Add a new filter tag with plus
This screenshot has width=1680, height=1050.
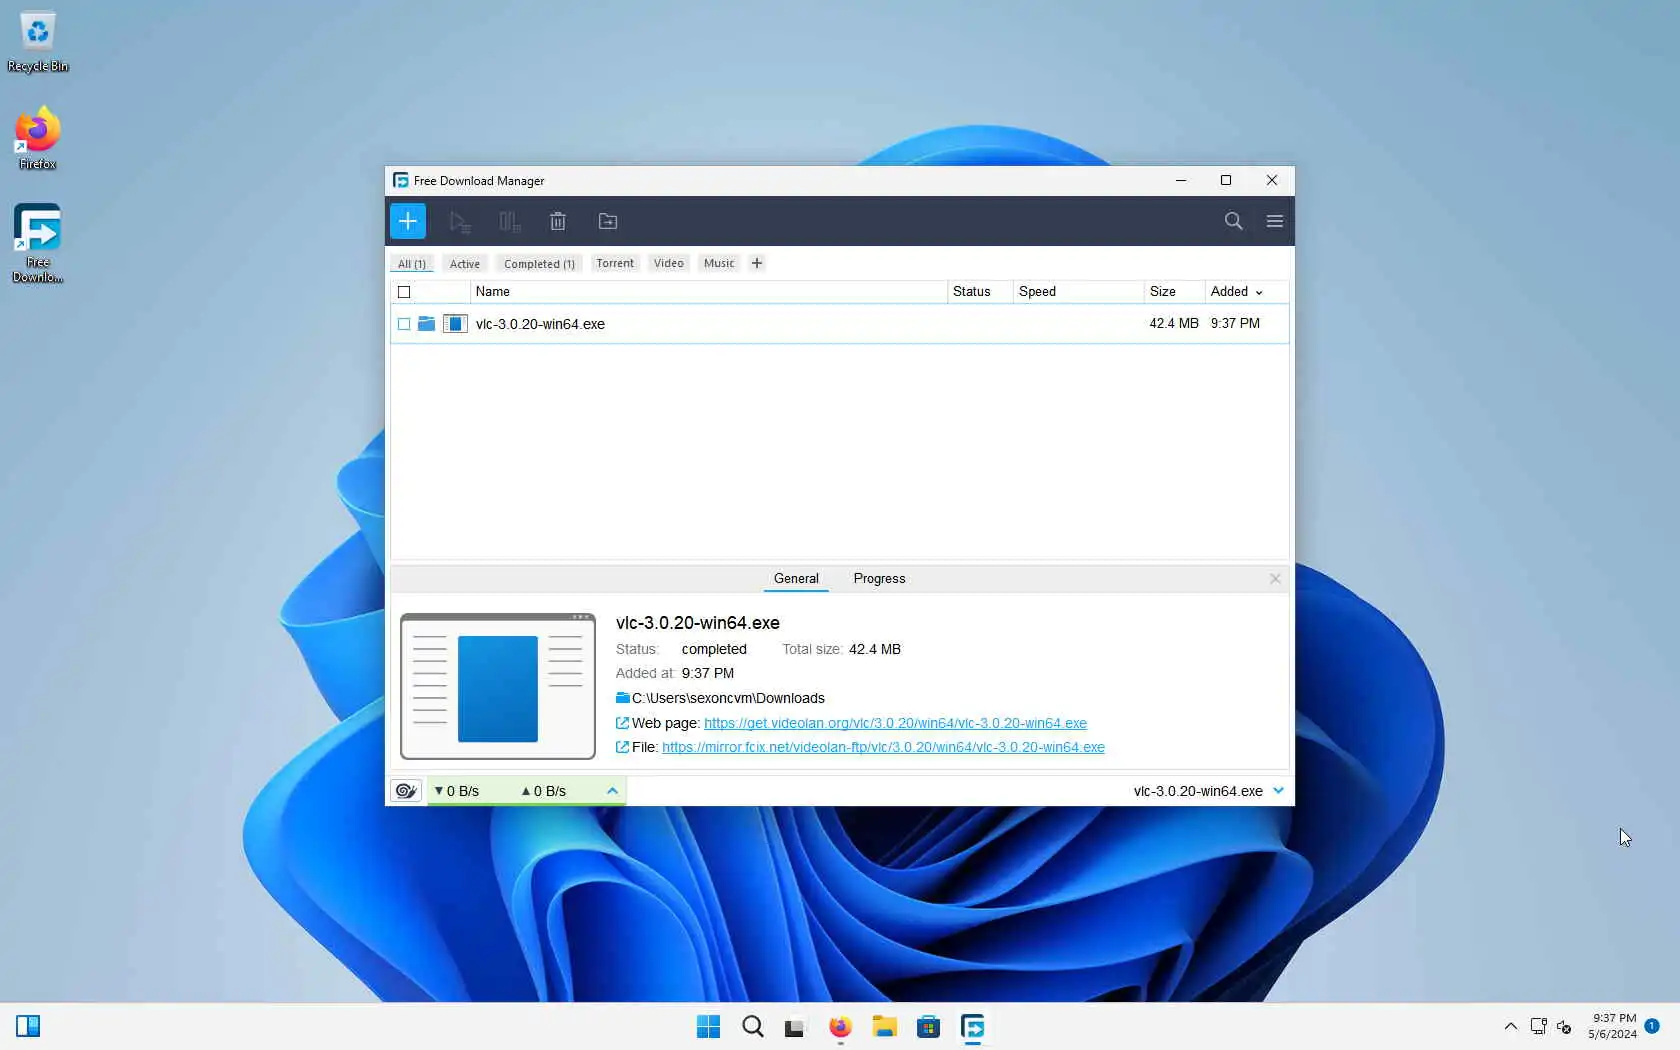click(x=757, y=263)
